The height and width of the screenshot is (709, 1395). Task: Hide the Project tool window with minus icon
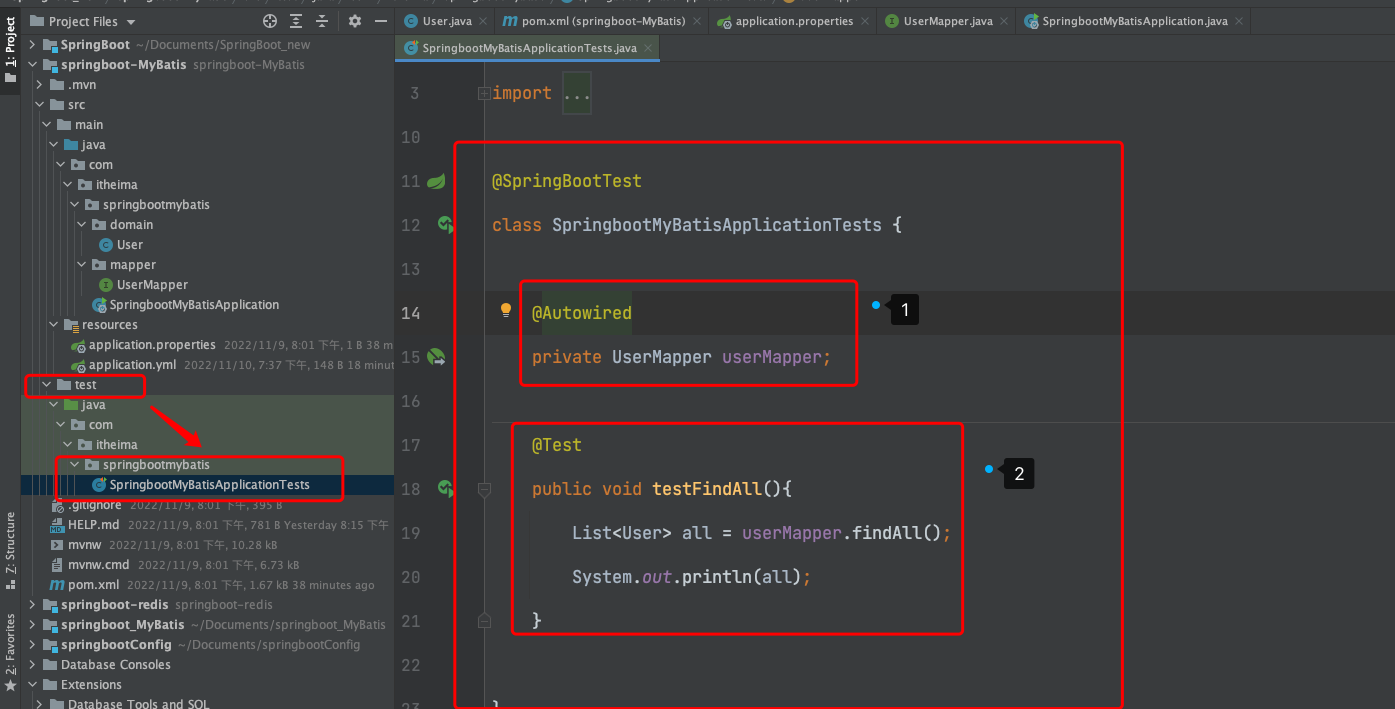point(380,21)
